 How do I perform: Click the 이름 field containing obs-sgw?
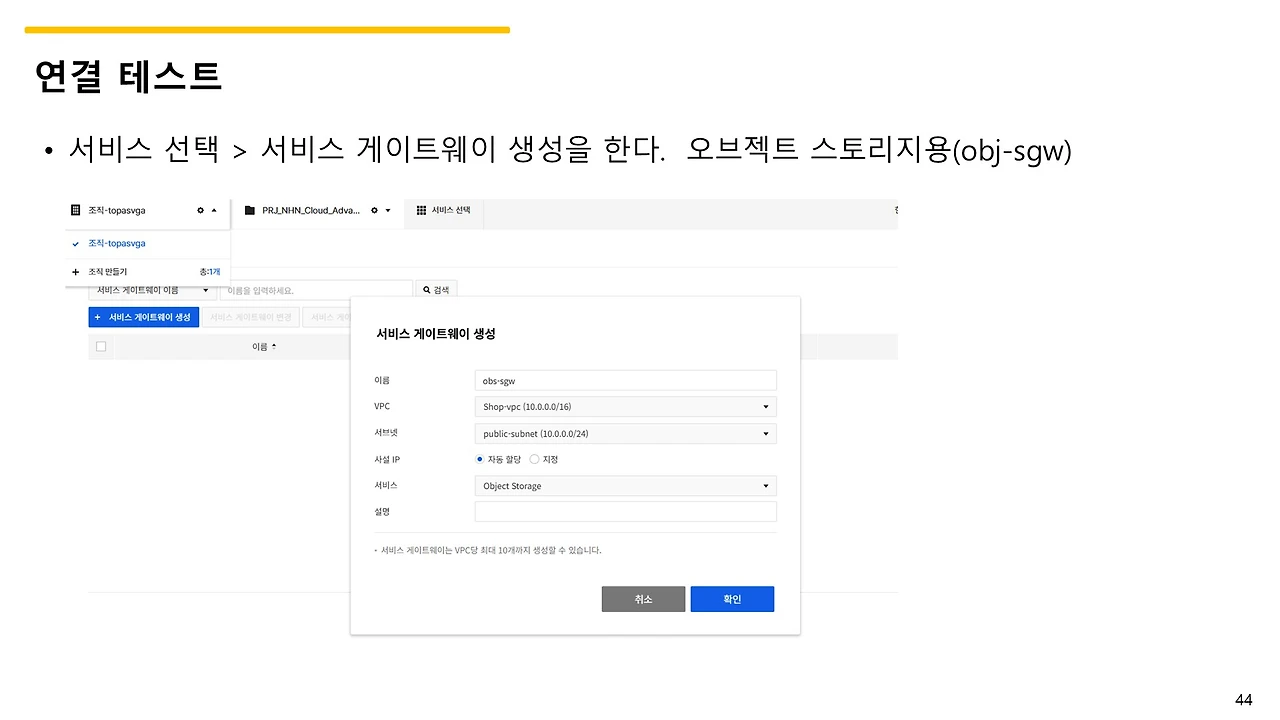625,380
